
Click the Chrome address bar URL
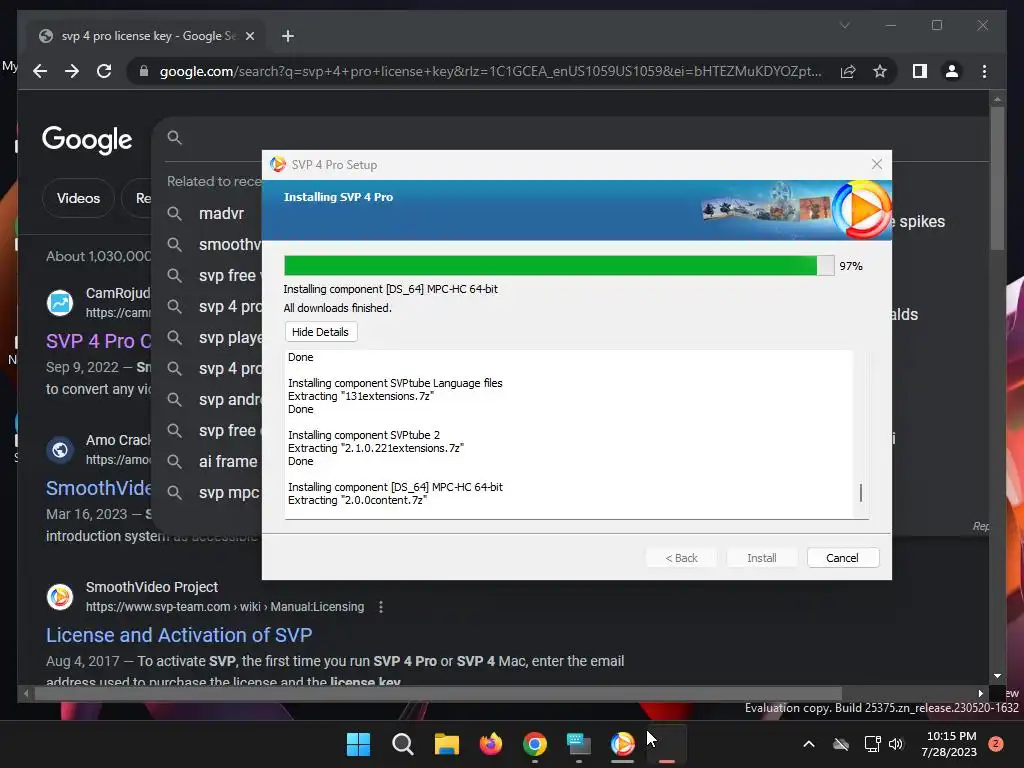tap(490, 71)
